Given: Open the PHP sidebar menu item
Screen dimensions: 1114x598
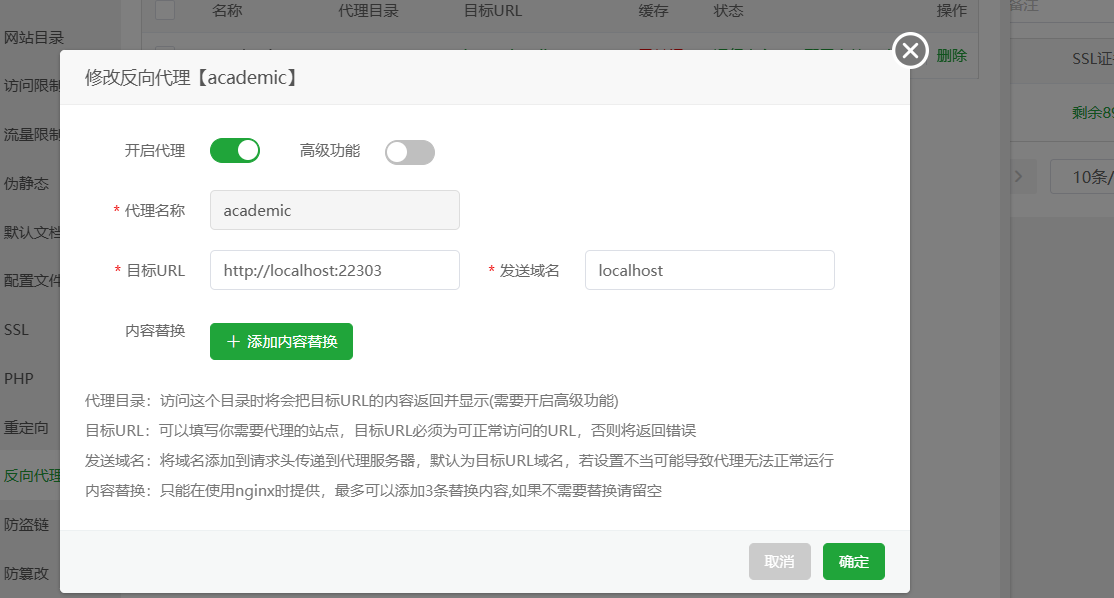Looking at the screenshot, I should (x=19, y=379).
